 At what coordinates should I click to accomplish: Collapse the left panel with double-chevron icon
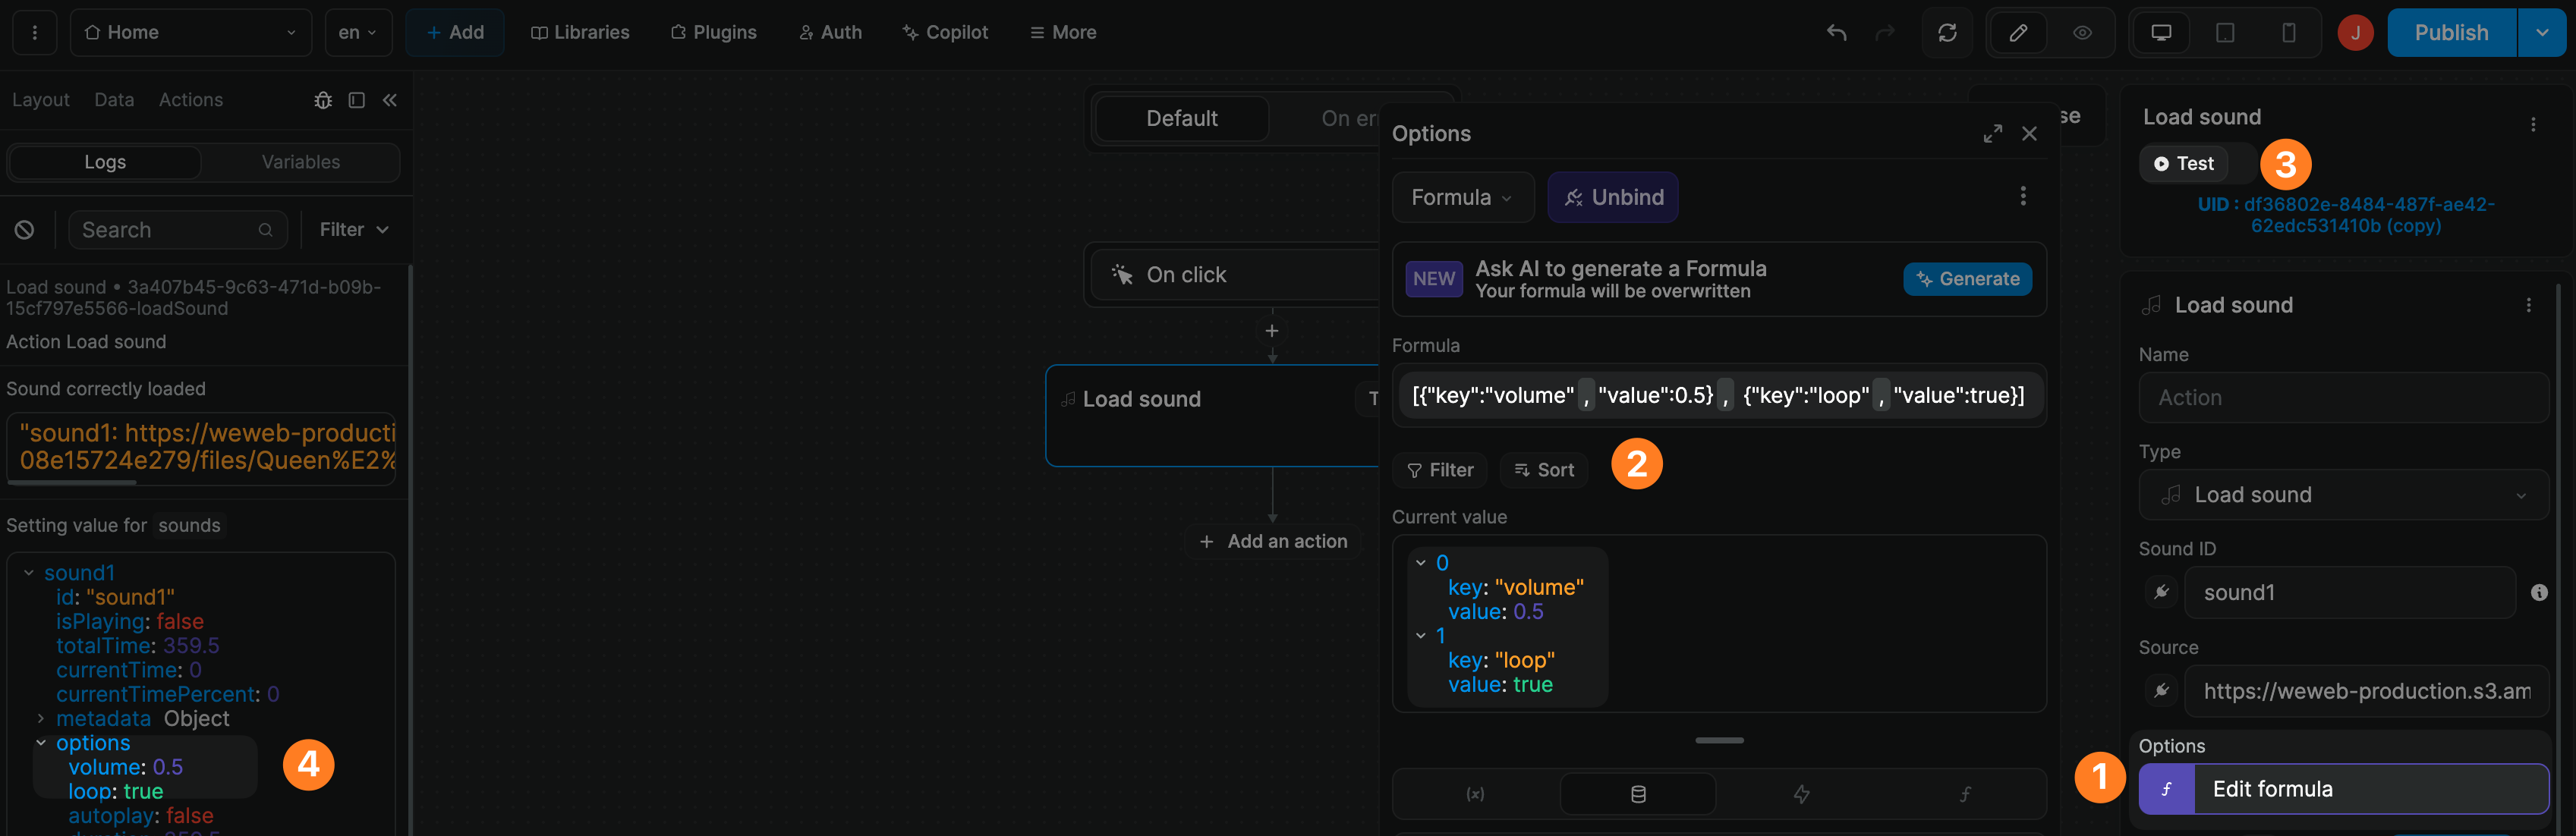tap(390, 100)
